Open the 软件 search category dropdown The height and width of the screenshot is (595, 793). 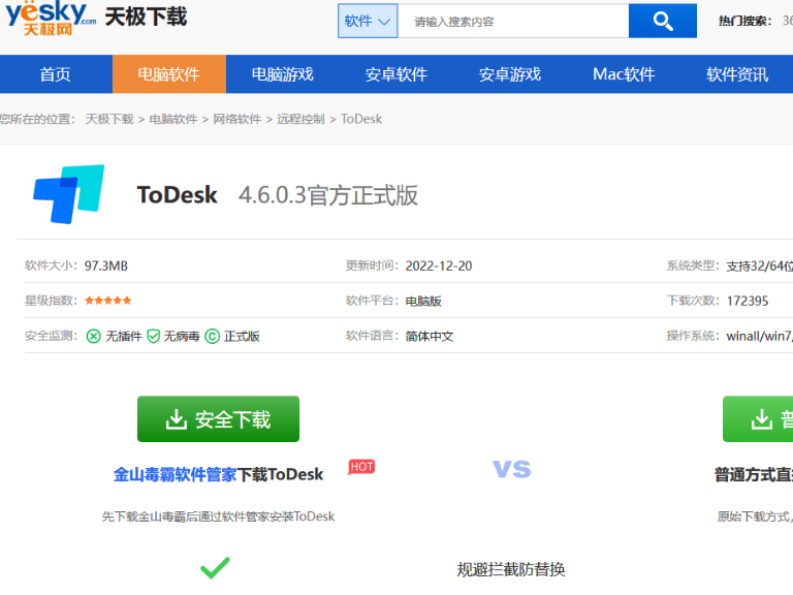pyautogui.click(x=368, y=21)
